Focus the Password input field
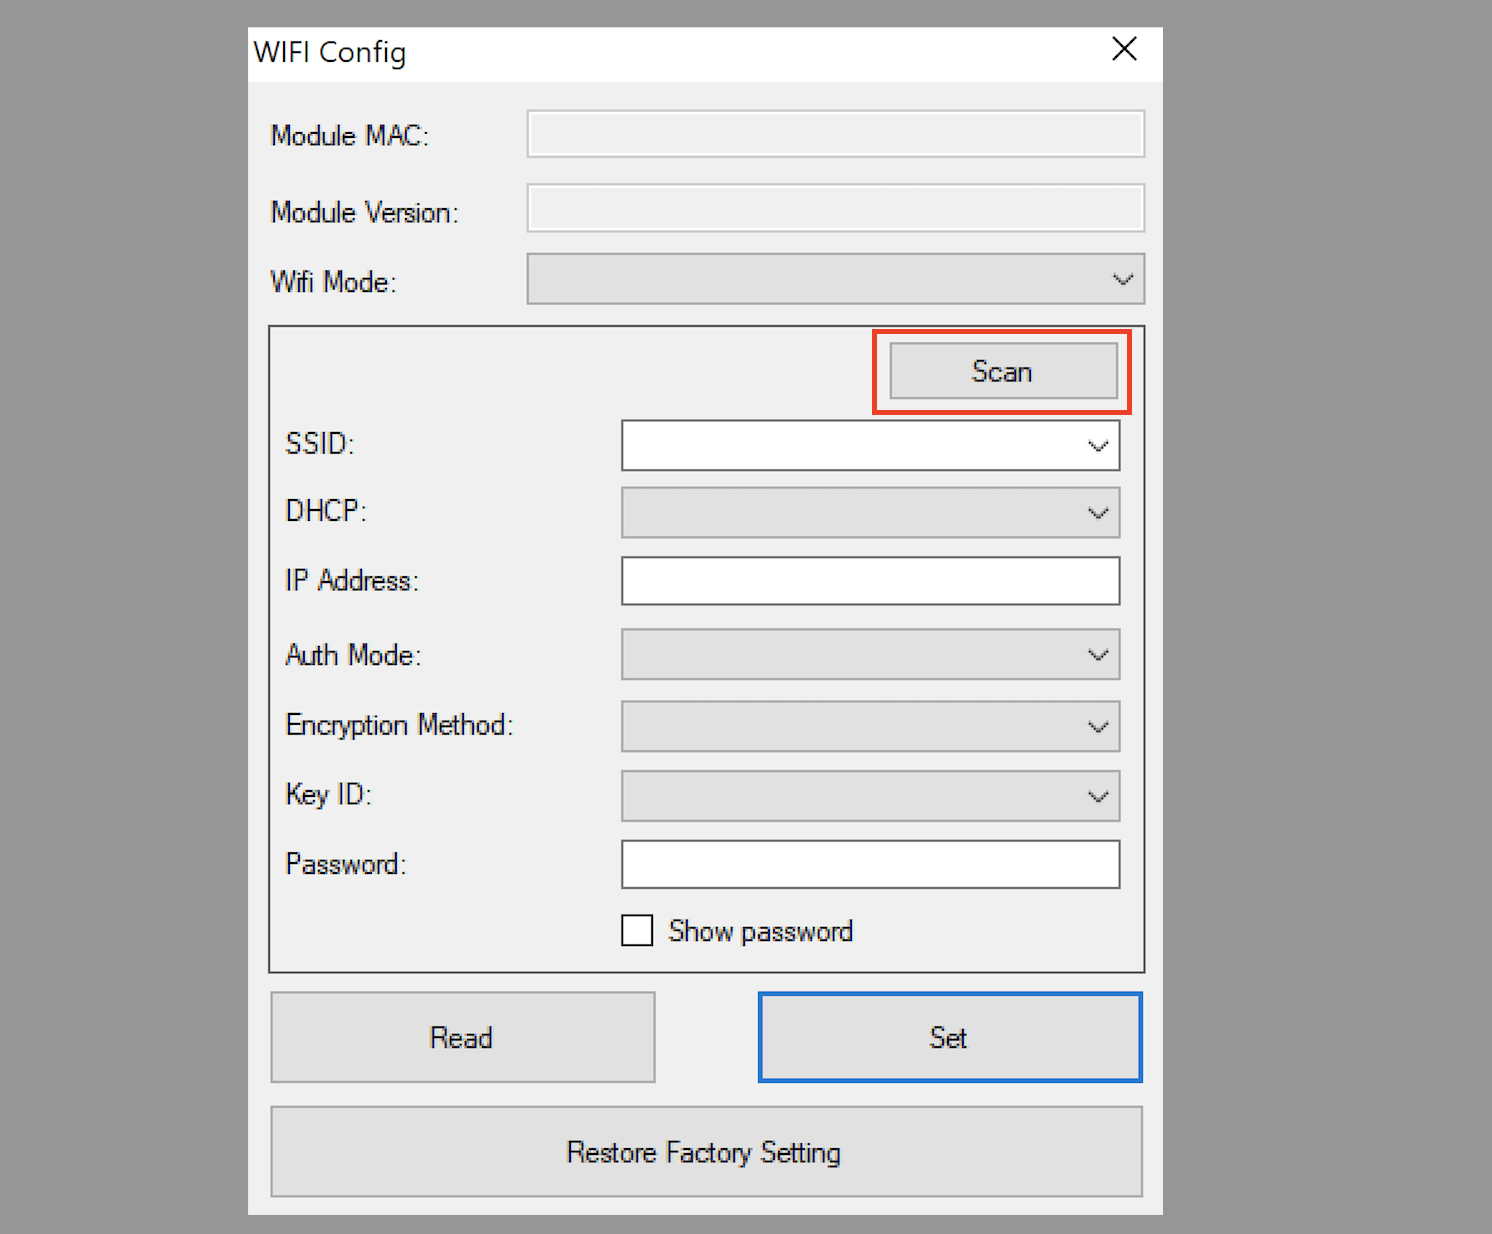This screenshot has width=1492, height=1234. (869, 864)
